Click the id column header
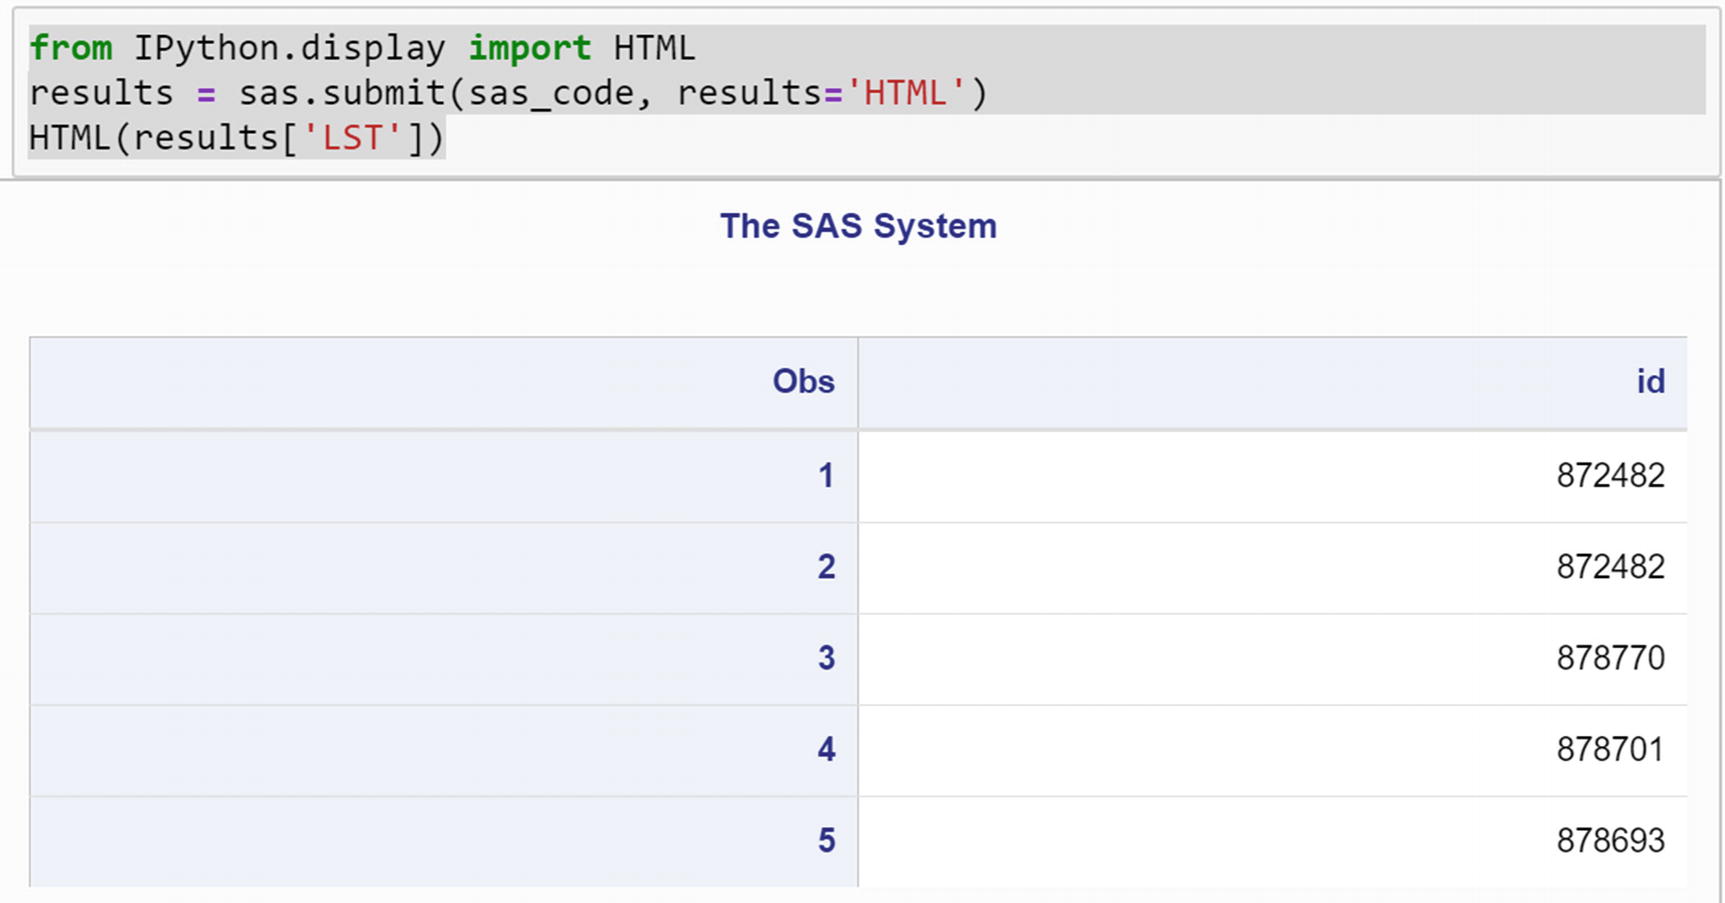The height and width of the screenshot is (903, 1725). [1272, 382]
